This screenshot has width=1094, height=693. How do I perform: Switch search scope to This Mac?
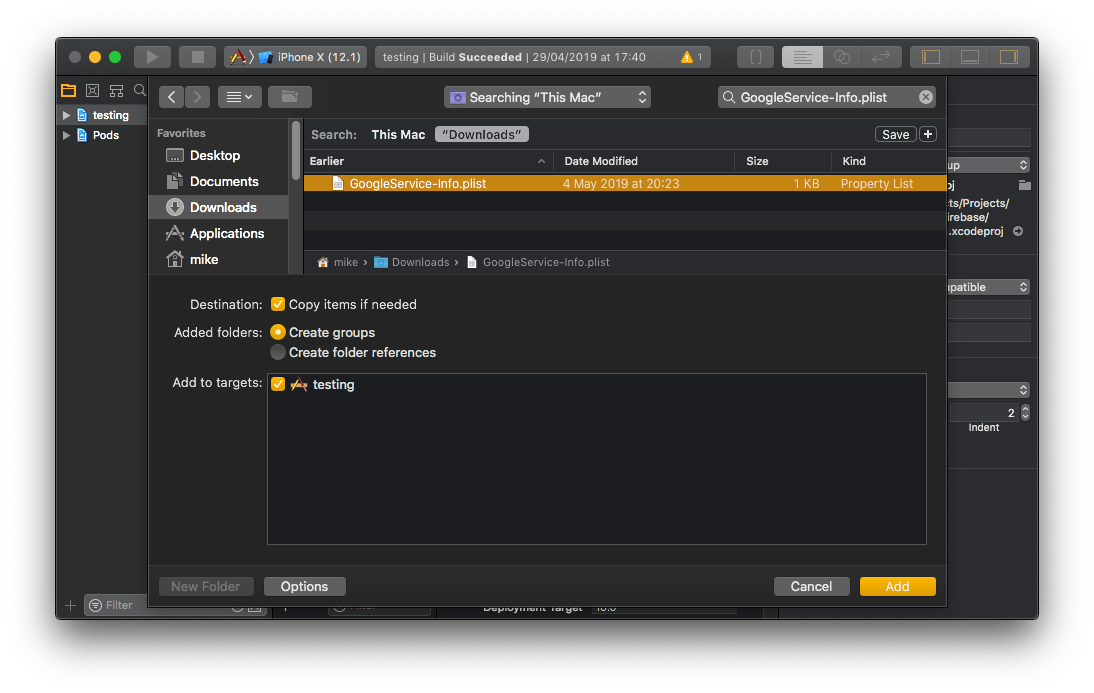(x=398, y=134)
